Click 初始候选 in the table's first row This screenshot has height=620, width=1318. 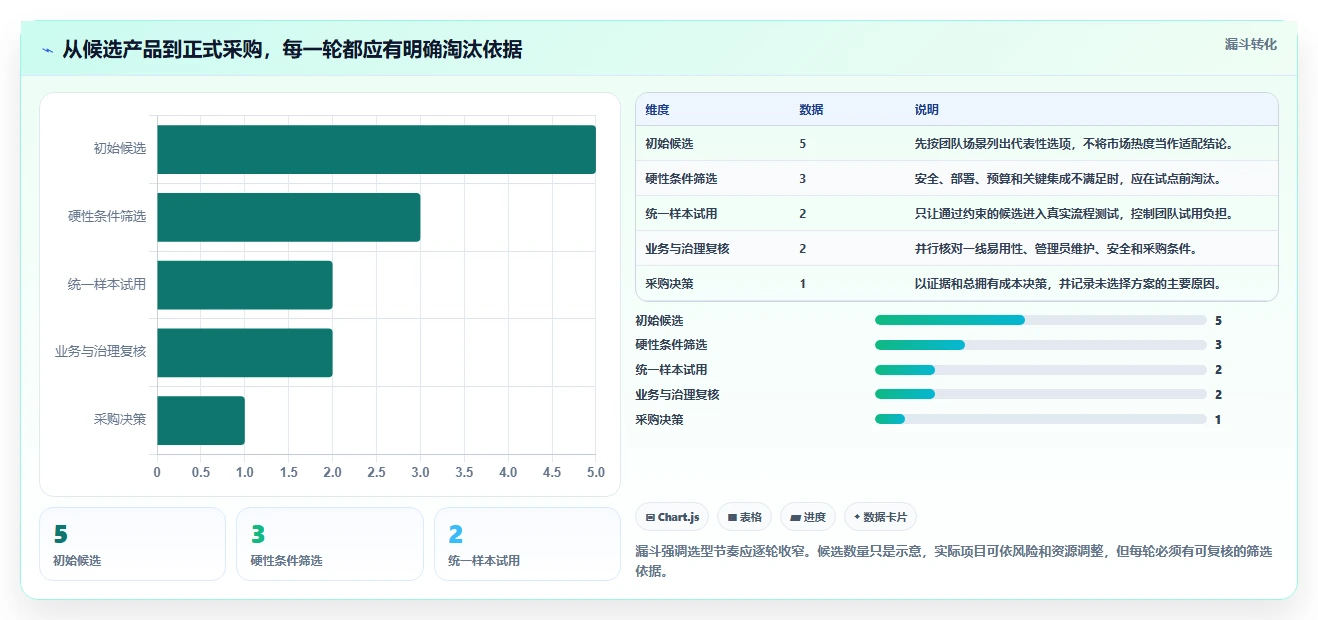click(669, 144)
